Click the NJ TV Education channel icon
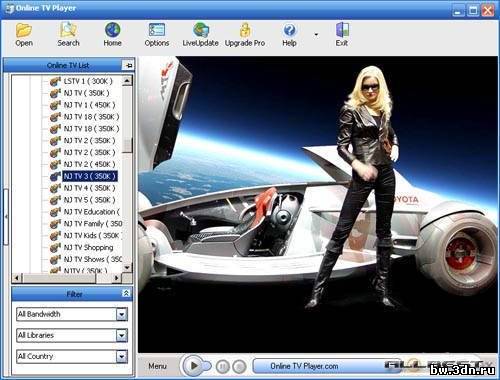 [55, 212]
